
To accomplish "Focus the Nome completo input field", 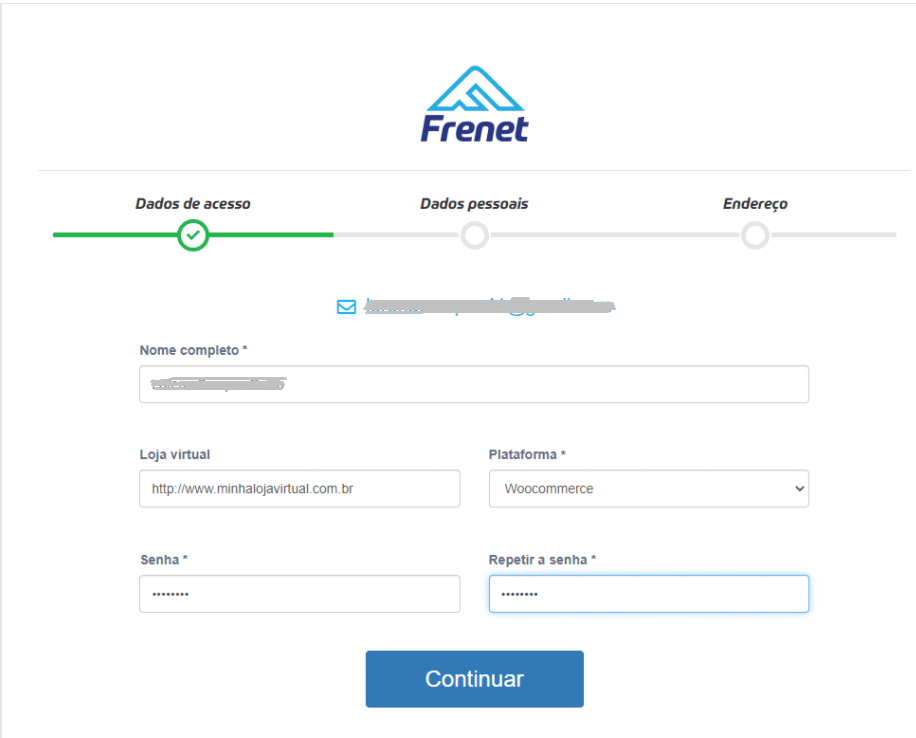I will 474,384.
